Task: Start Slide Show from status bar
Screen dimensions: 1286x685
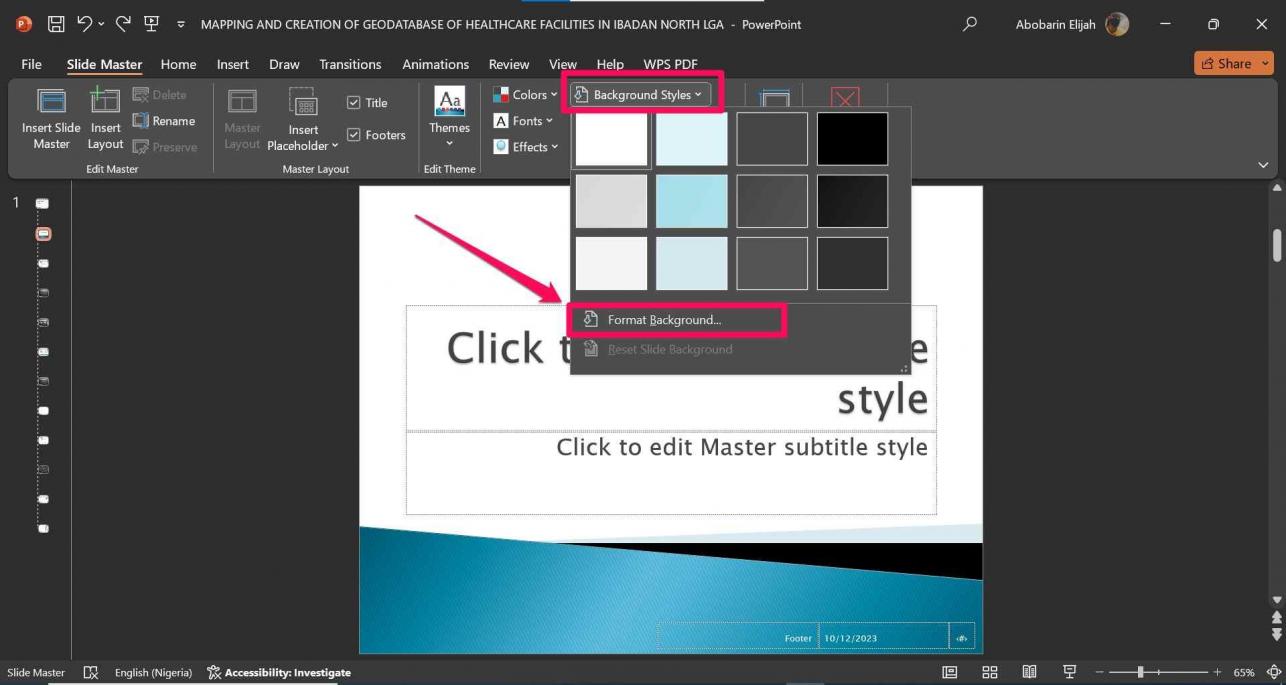Action: coord(1069,673)
